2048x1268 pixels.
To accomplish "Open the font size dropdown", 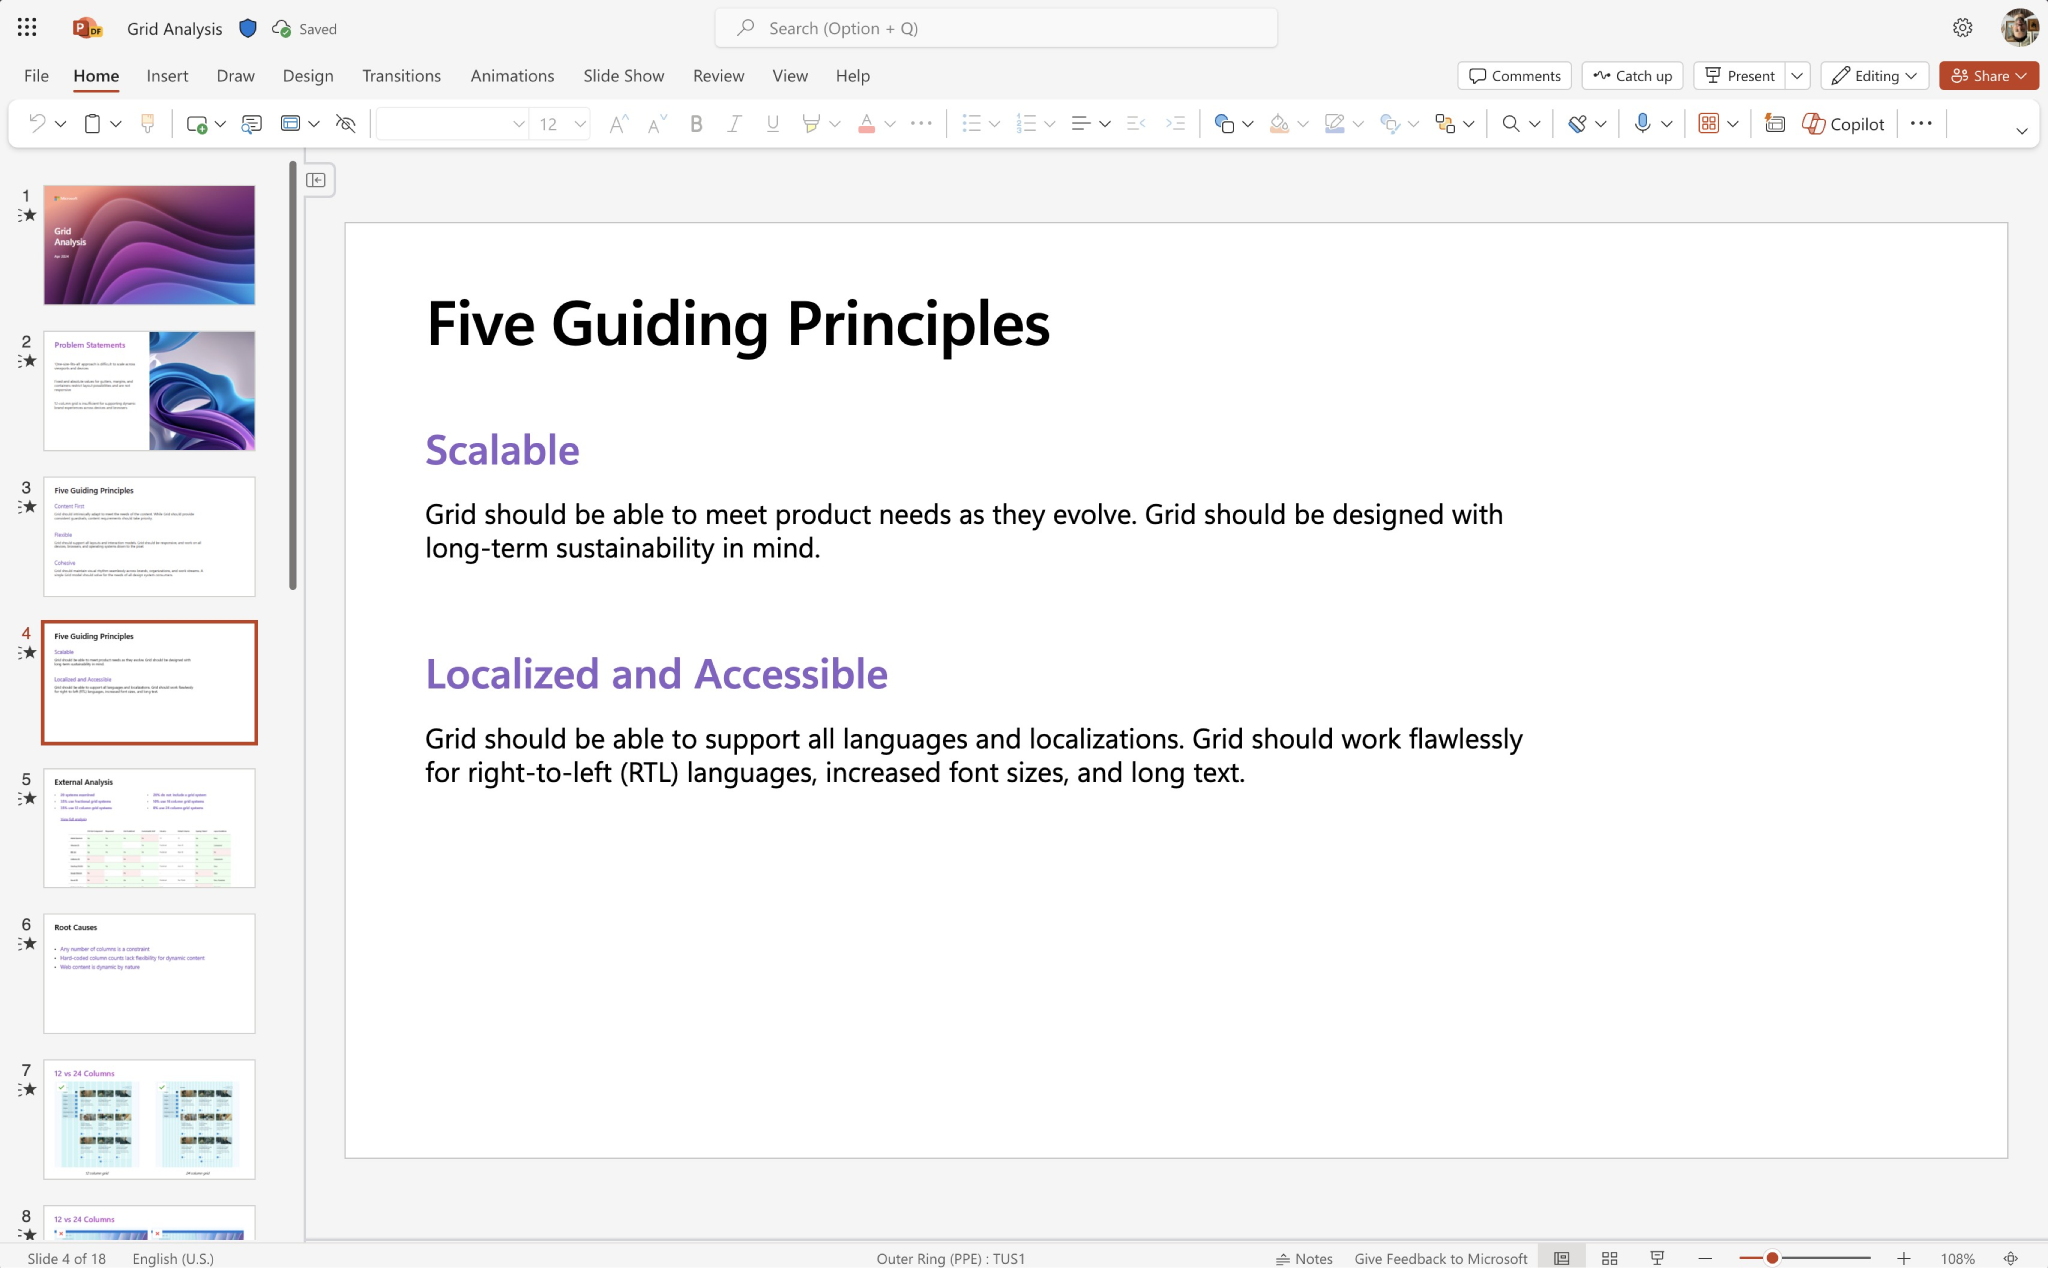I will [x=578, y=123].
